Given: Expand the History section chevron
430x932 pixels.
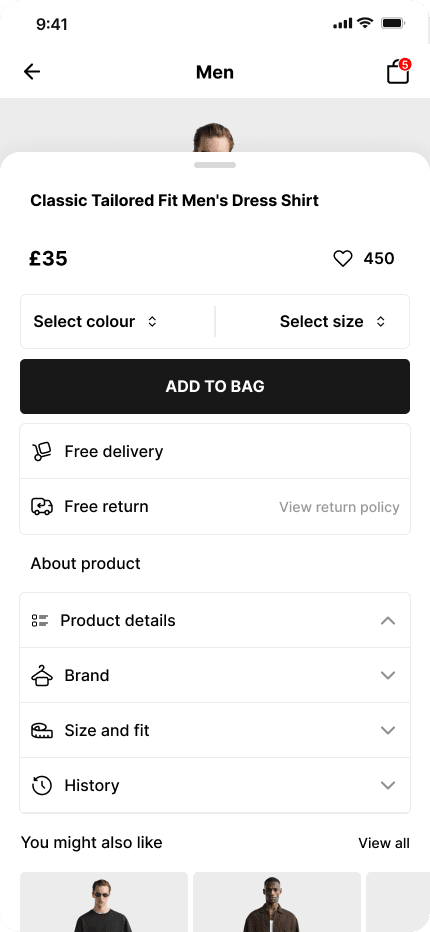Looking at the screenshot, I should pyautogui.click(x=388, y=785).
